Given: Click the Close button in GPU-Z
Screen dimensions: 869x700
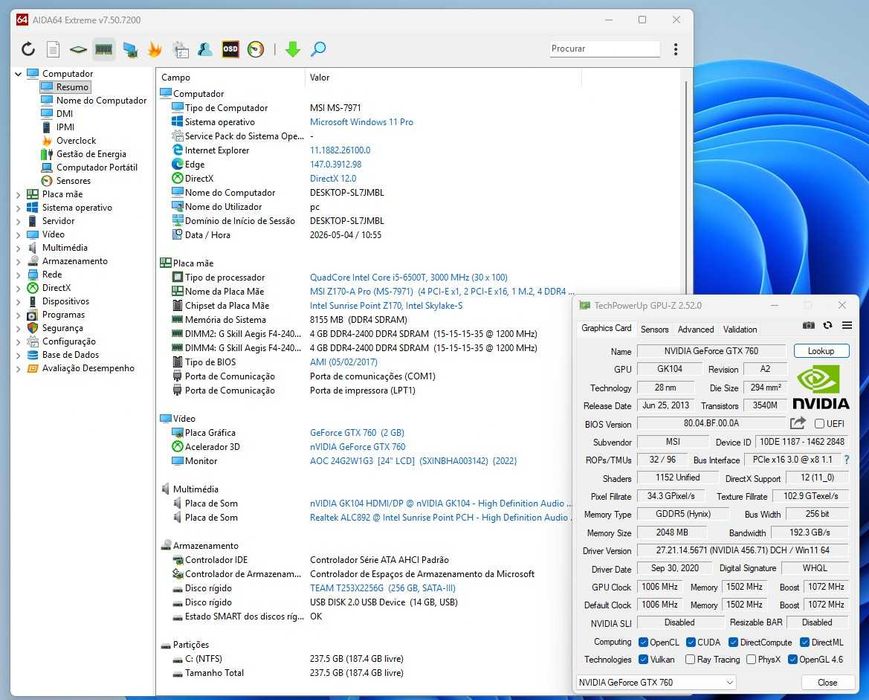Looking at the screenshot, I should (827, 682).
